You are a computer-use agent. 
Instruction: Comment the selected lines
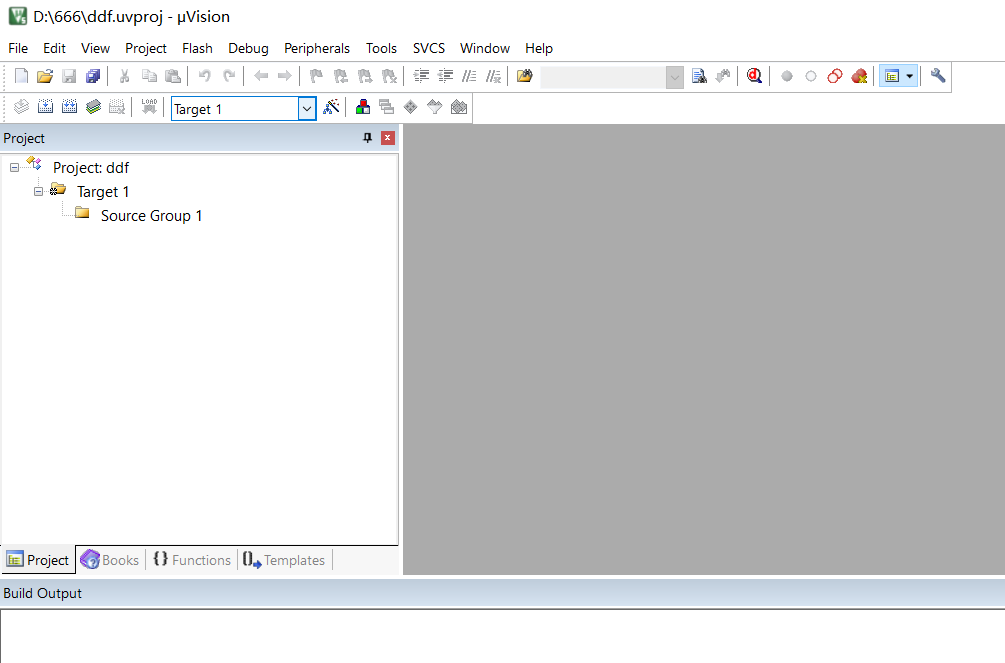[x=469, y=76]
